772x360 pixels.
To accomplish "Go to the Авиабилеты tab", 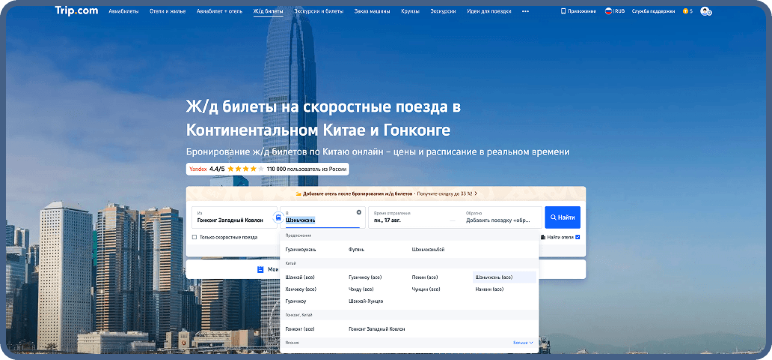I will click(124, 11).
